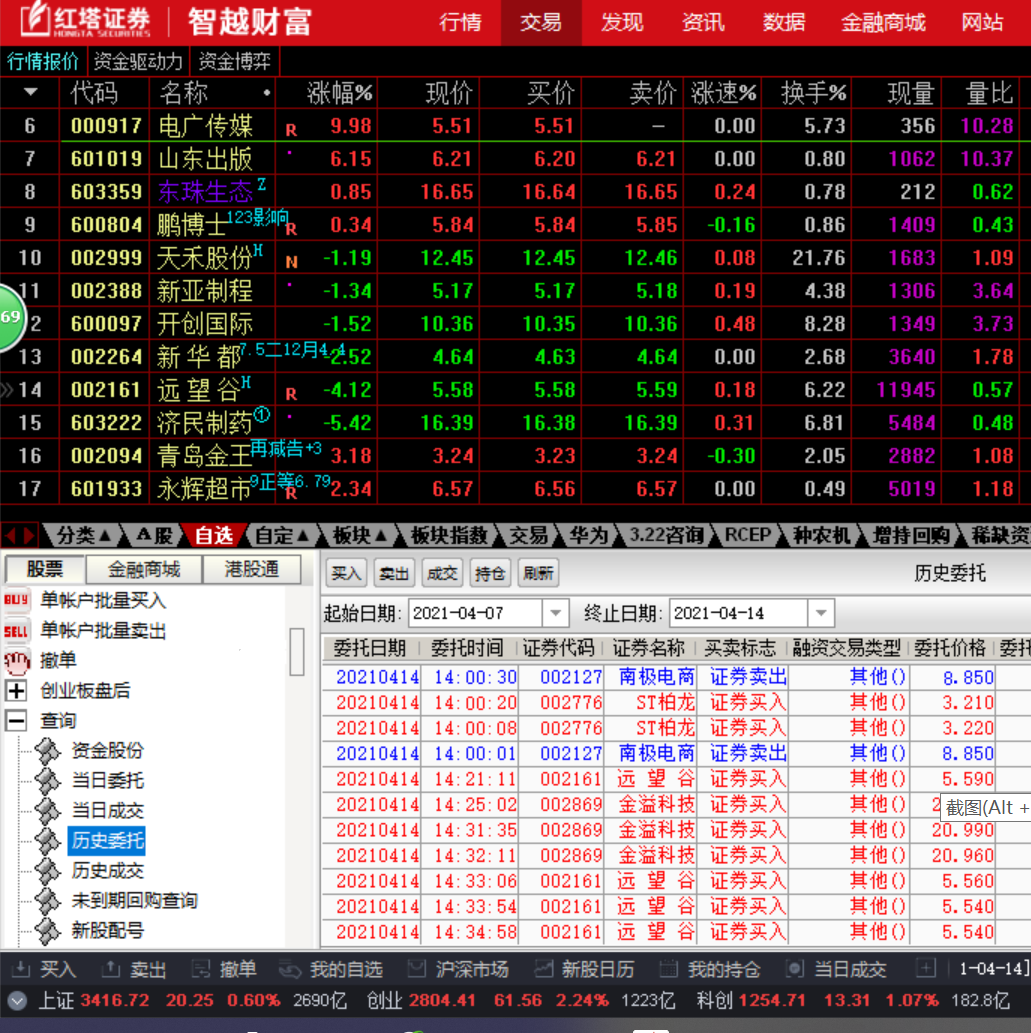Click the 买入 button above order table
This screenshot has height=1033, width=1031.
pos(347,573)
